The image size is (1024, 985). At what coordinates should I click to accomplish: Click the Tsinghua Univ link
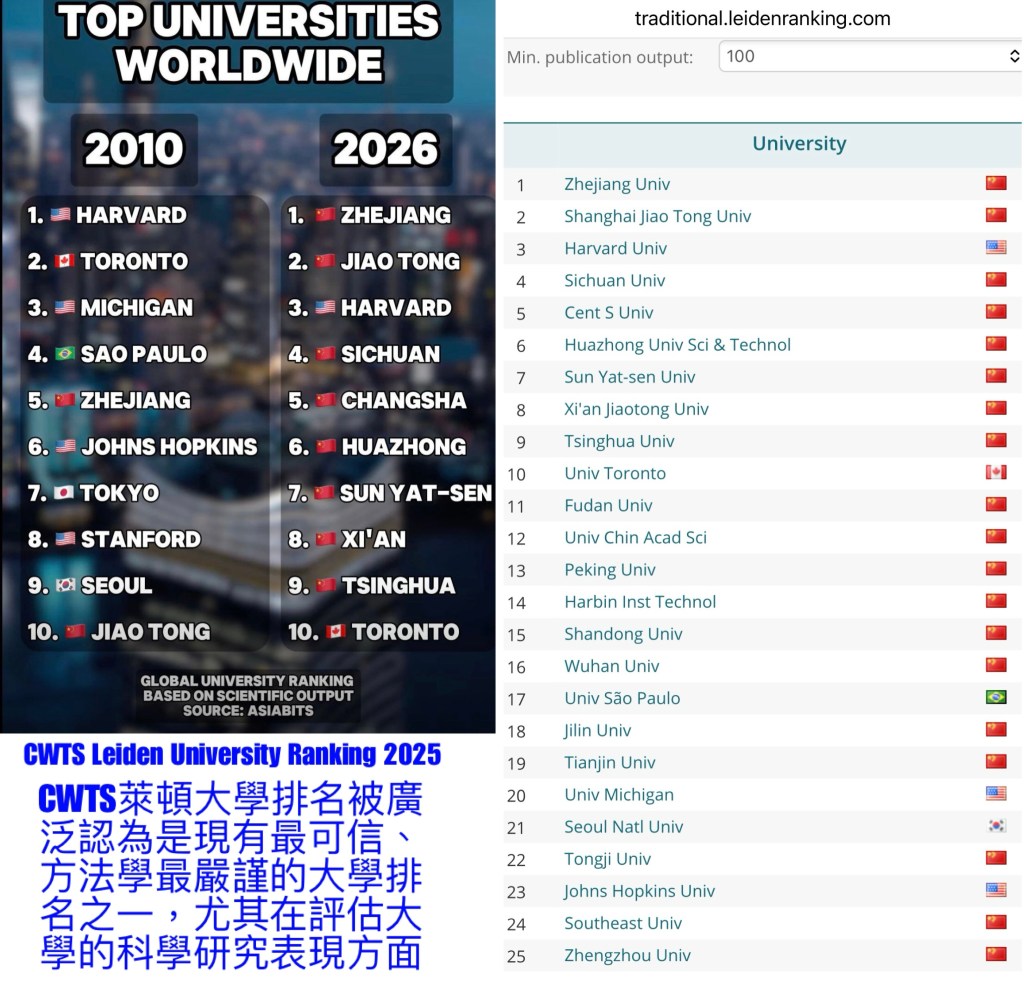pos(619,441)
